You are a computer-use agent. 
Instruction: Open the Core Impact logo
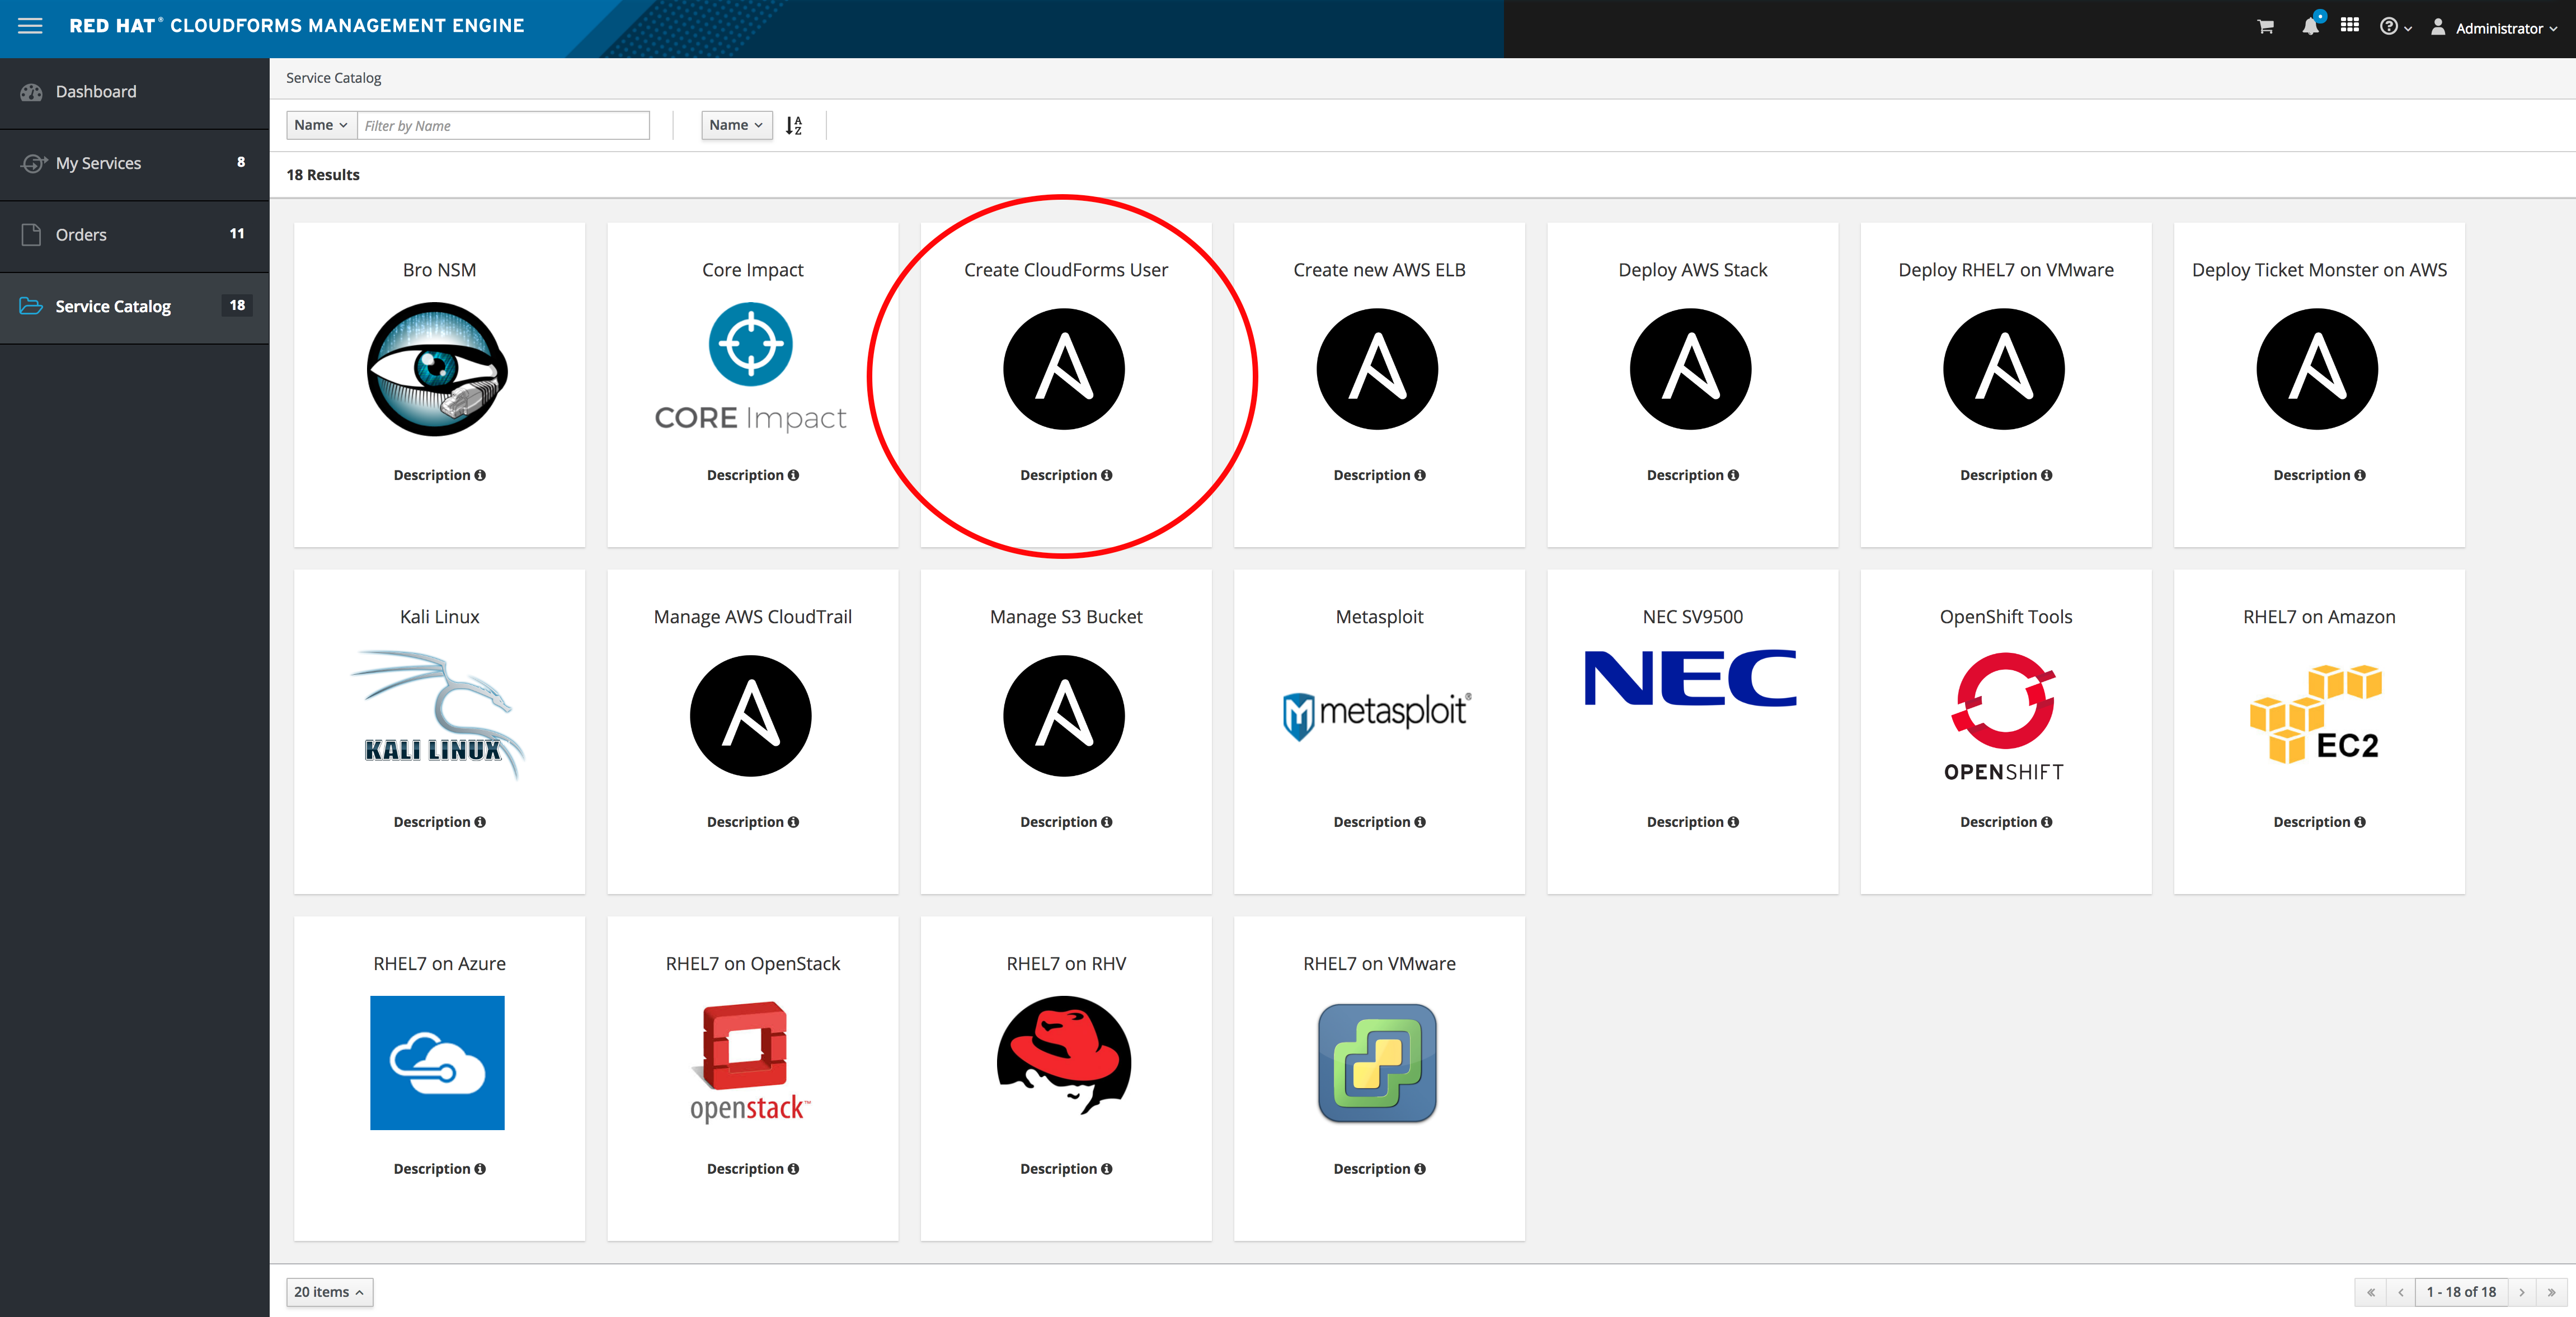pyautogui.click(x=751, y=368)
